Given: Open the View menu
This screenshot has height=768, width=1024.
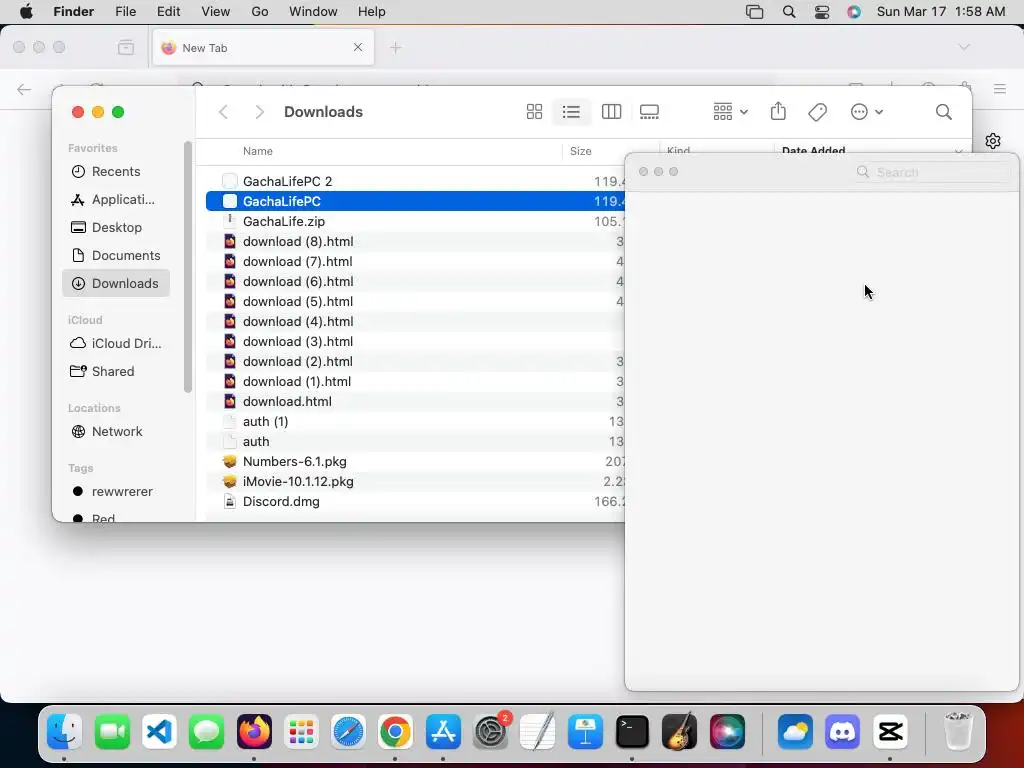Looking at the screenshot, I should click(x=216, y=11).
